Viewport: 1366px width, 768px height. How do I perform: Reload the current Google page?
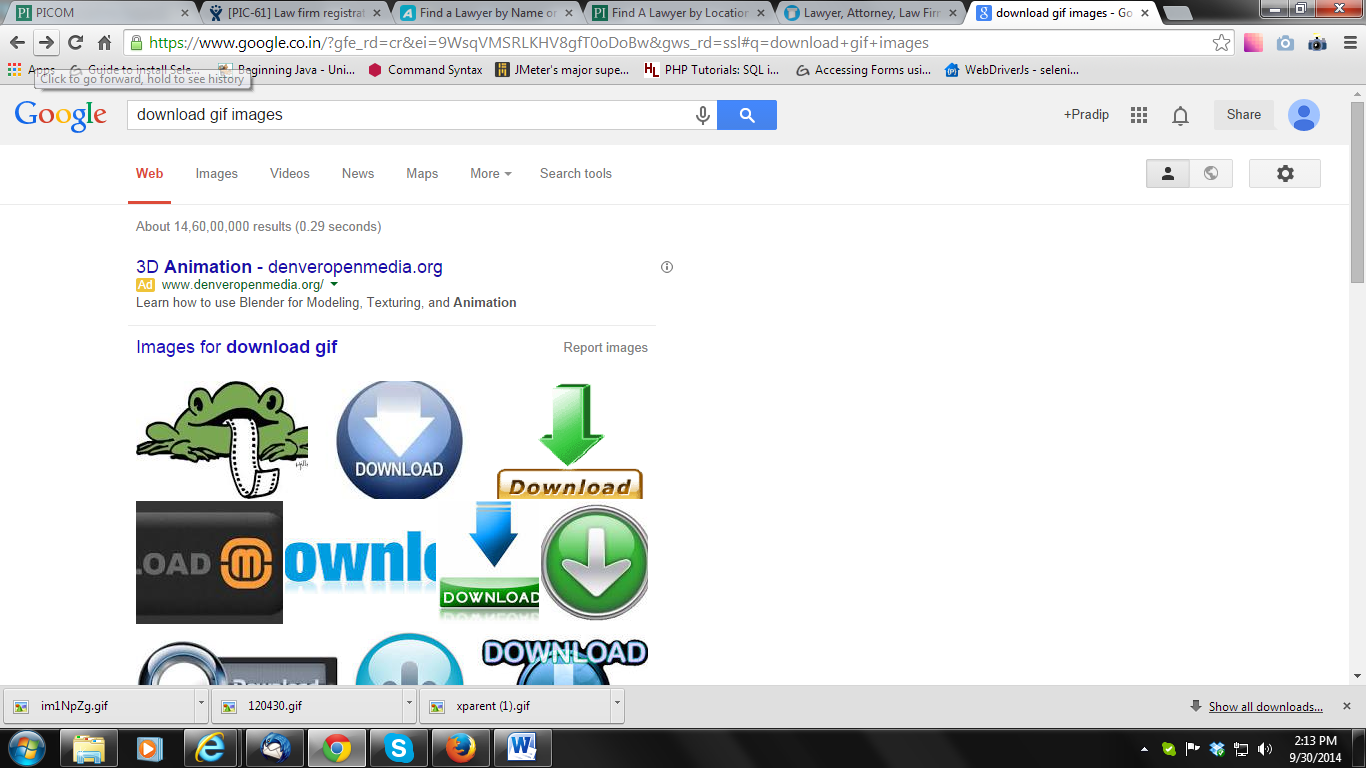pyautogui.click(x=75, y=43)
